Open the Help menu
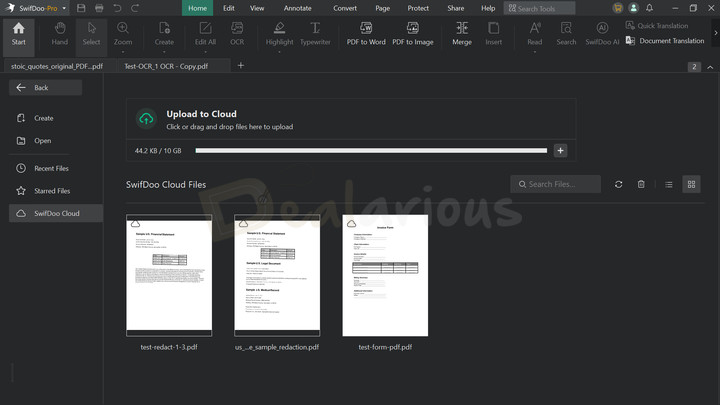720x405 pixels. pos(488,8)
